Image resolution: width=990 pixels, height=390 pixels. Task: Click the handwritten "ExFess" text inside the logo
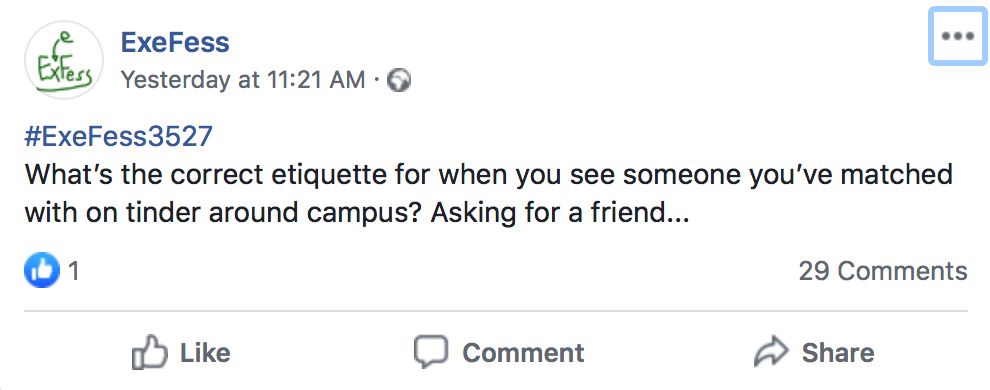click(64, 68)
